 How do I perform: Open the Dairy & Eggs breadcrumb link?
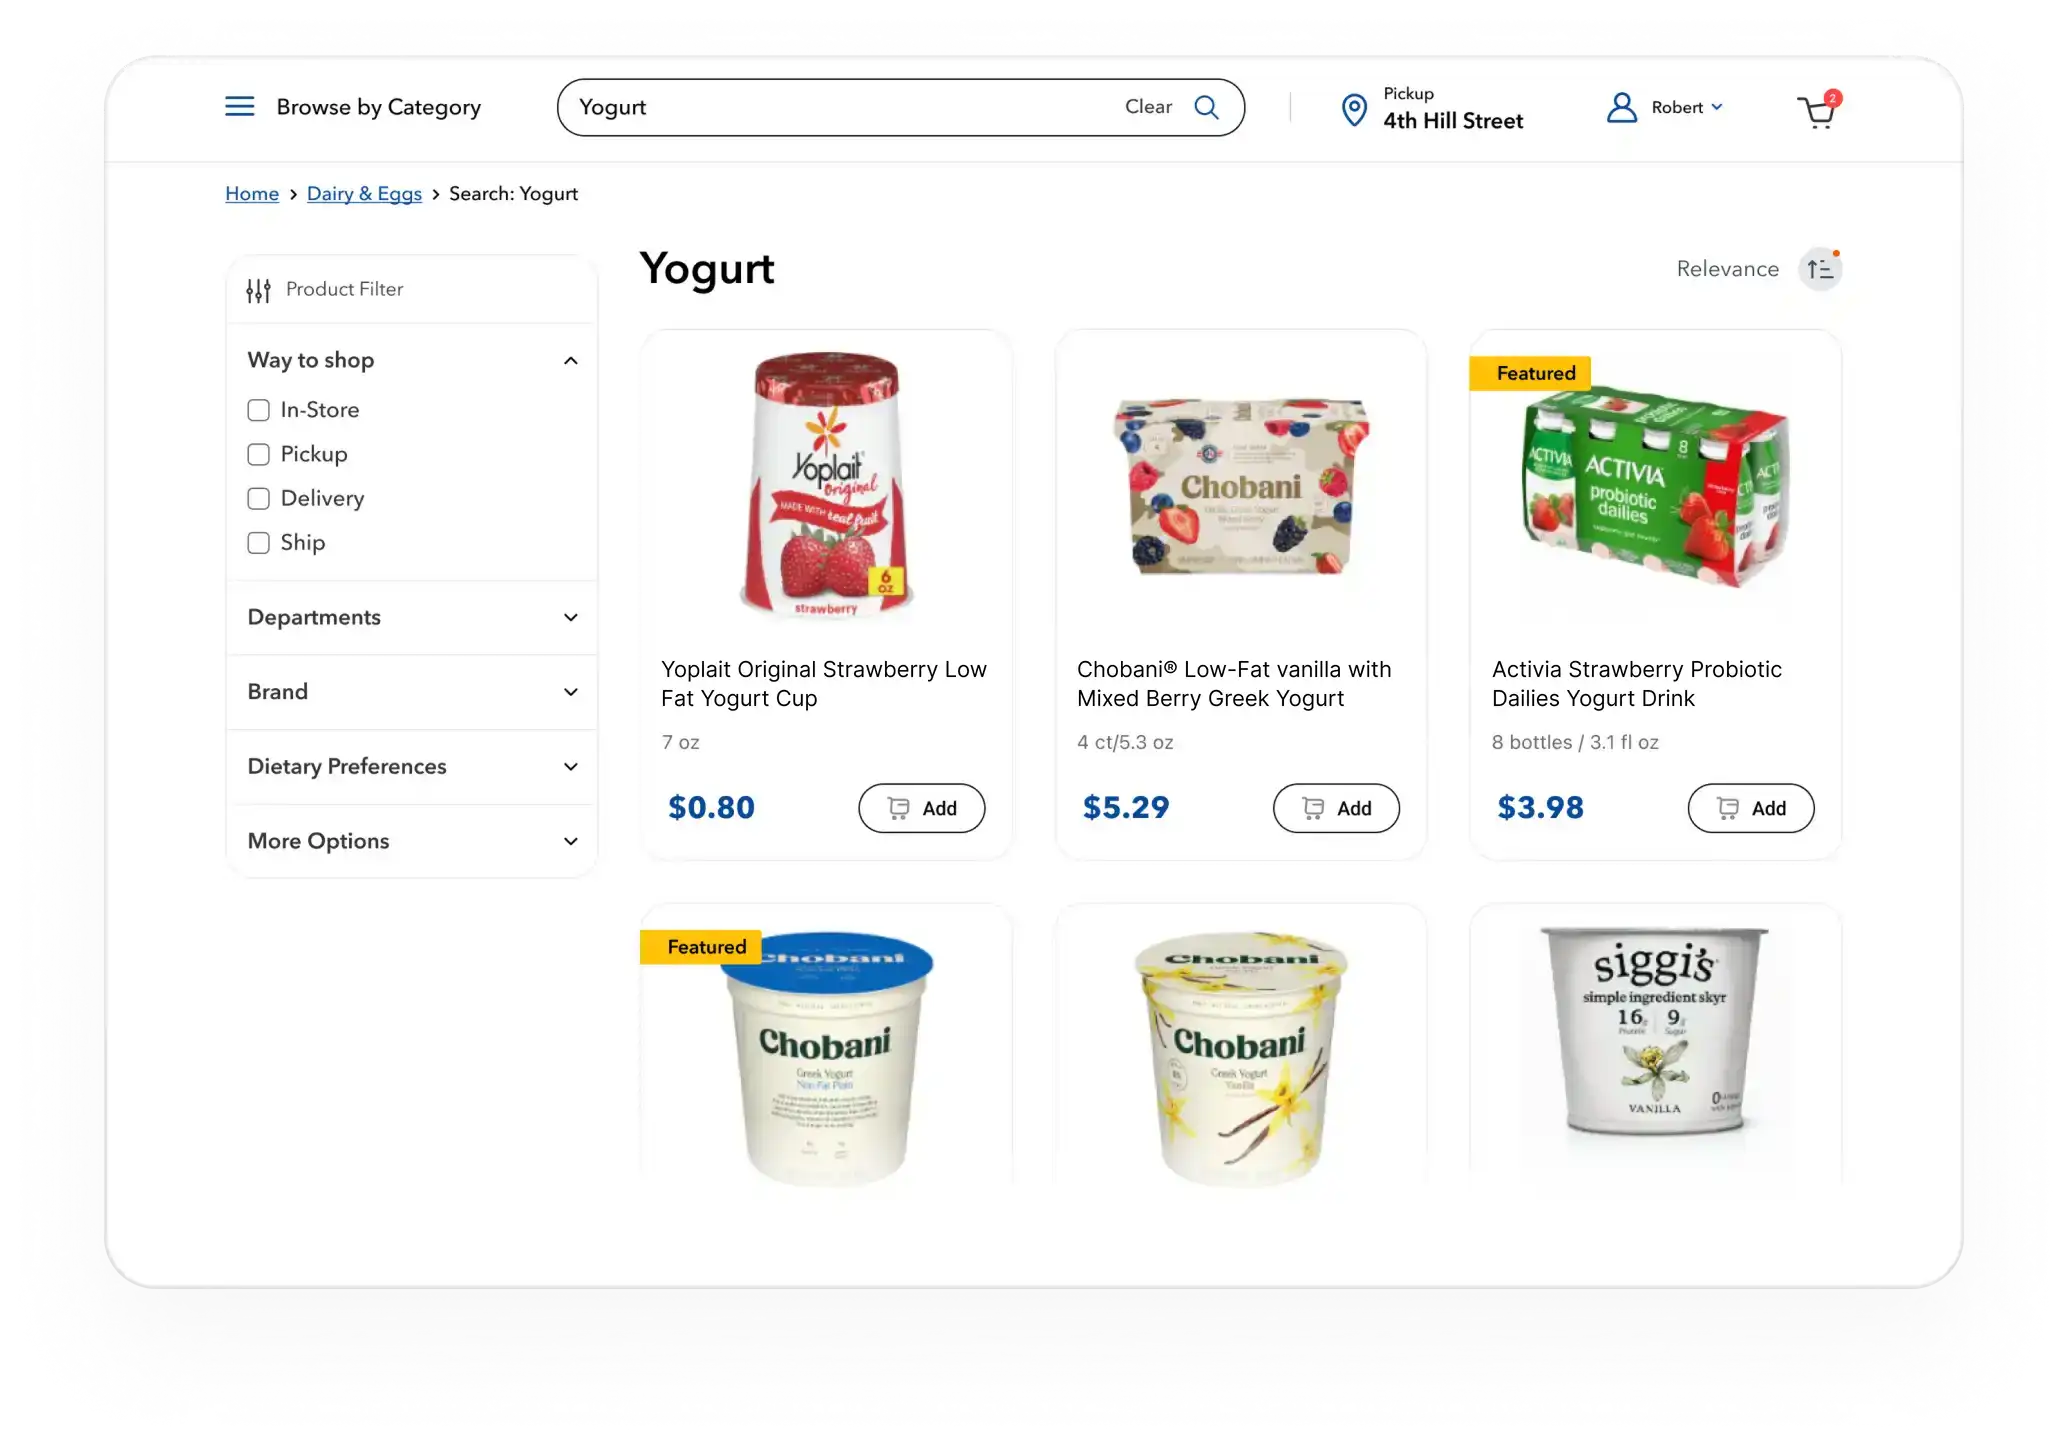[x=364, y=194]
